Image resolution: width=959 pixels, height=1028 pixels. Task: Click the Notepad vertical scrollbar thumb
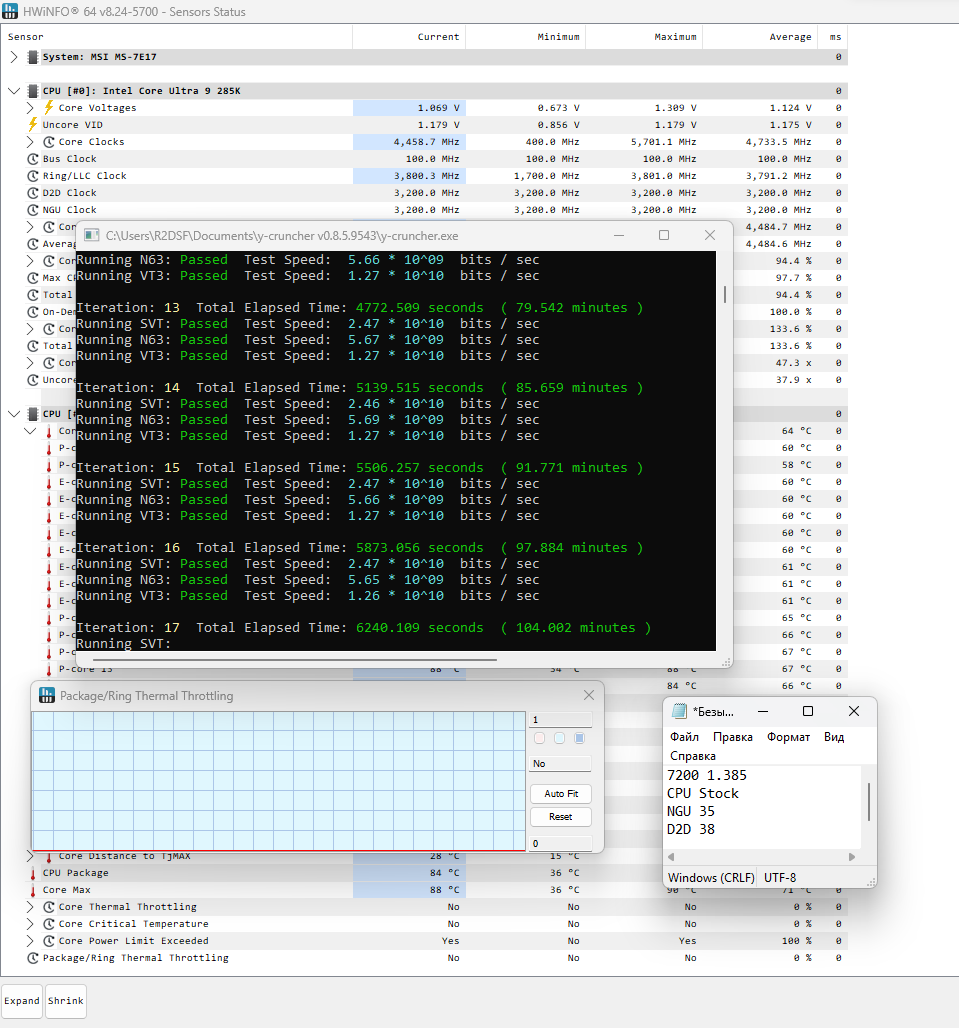[869, 802]
